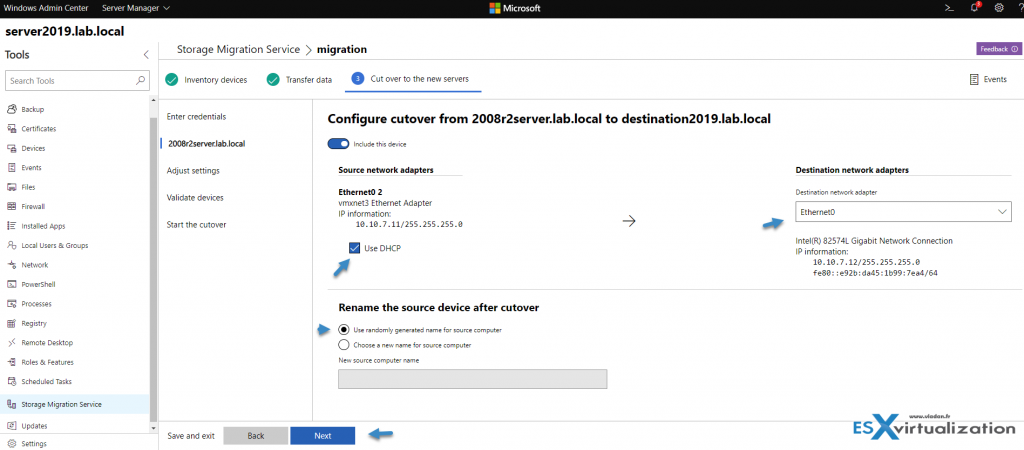
Task: Select the Adjust settings step
Action: click(x=193, y=171)
